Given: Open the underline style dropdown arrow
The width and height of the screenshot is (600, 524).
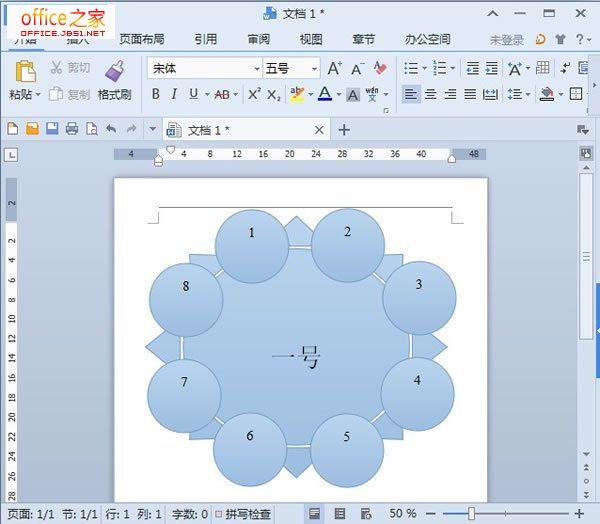Looking at the screenshot, I should tap(207, 94).
